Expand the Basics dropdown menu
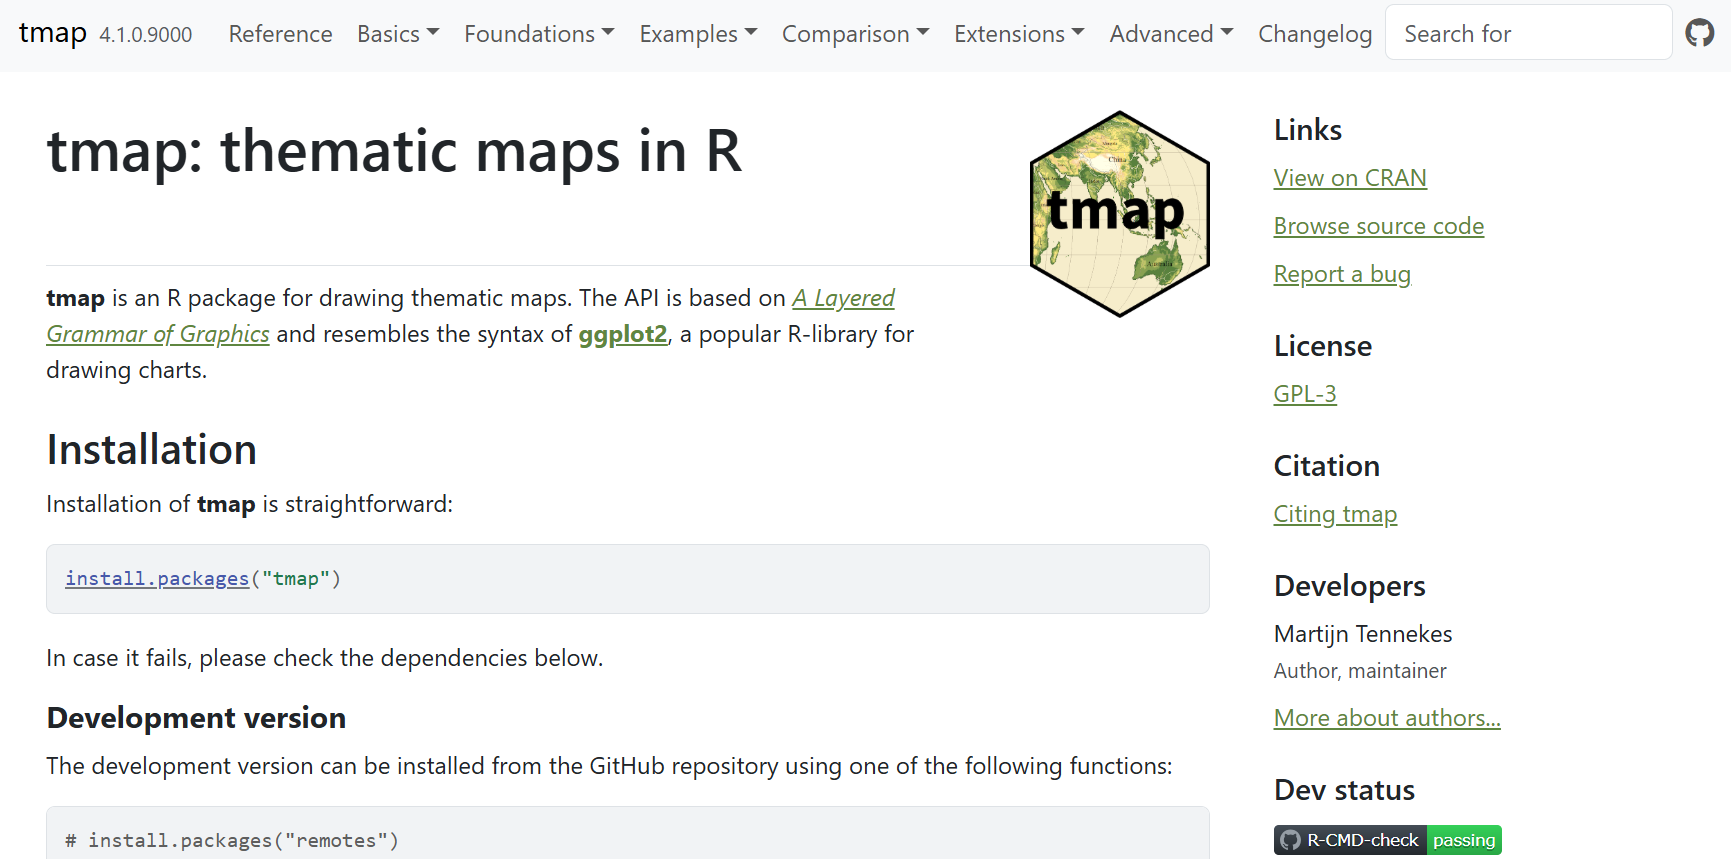 click(397, 34)
